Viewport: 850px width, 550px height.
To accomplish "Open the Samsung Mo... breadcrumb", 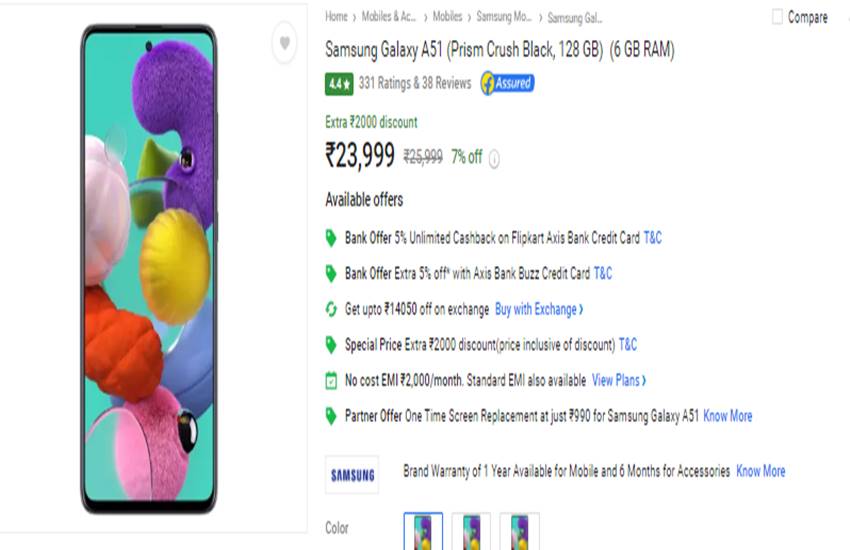I will 504,17.
